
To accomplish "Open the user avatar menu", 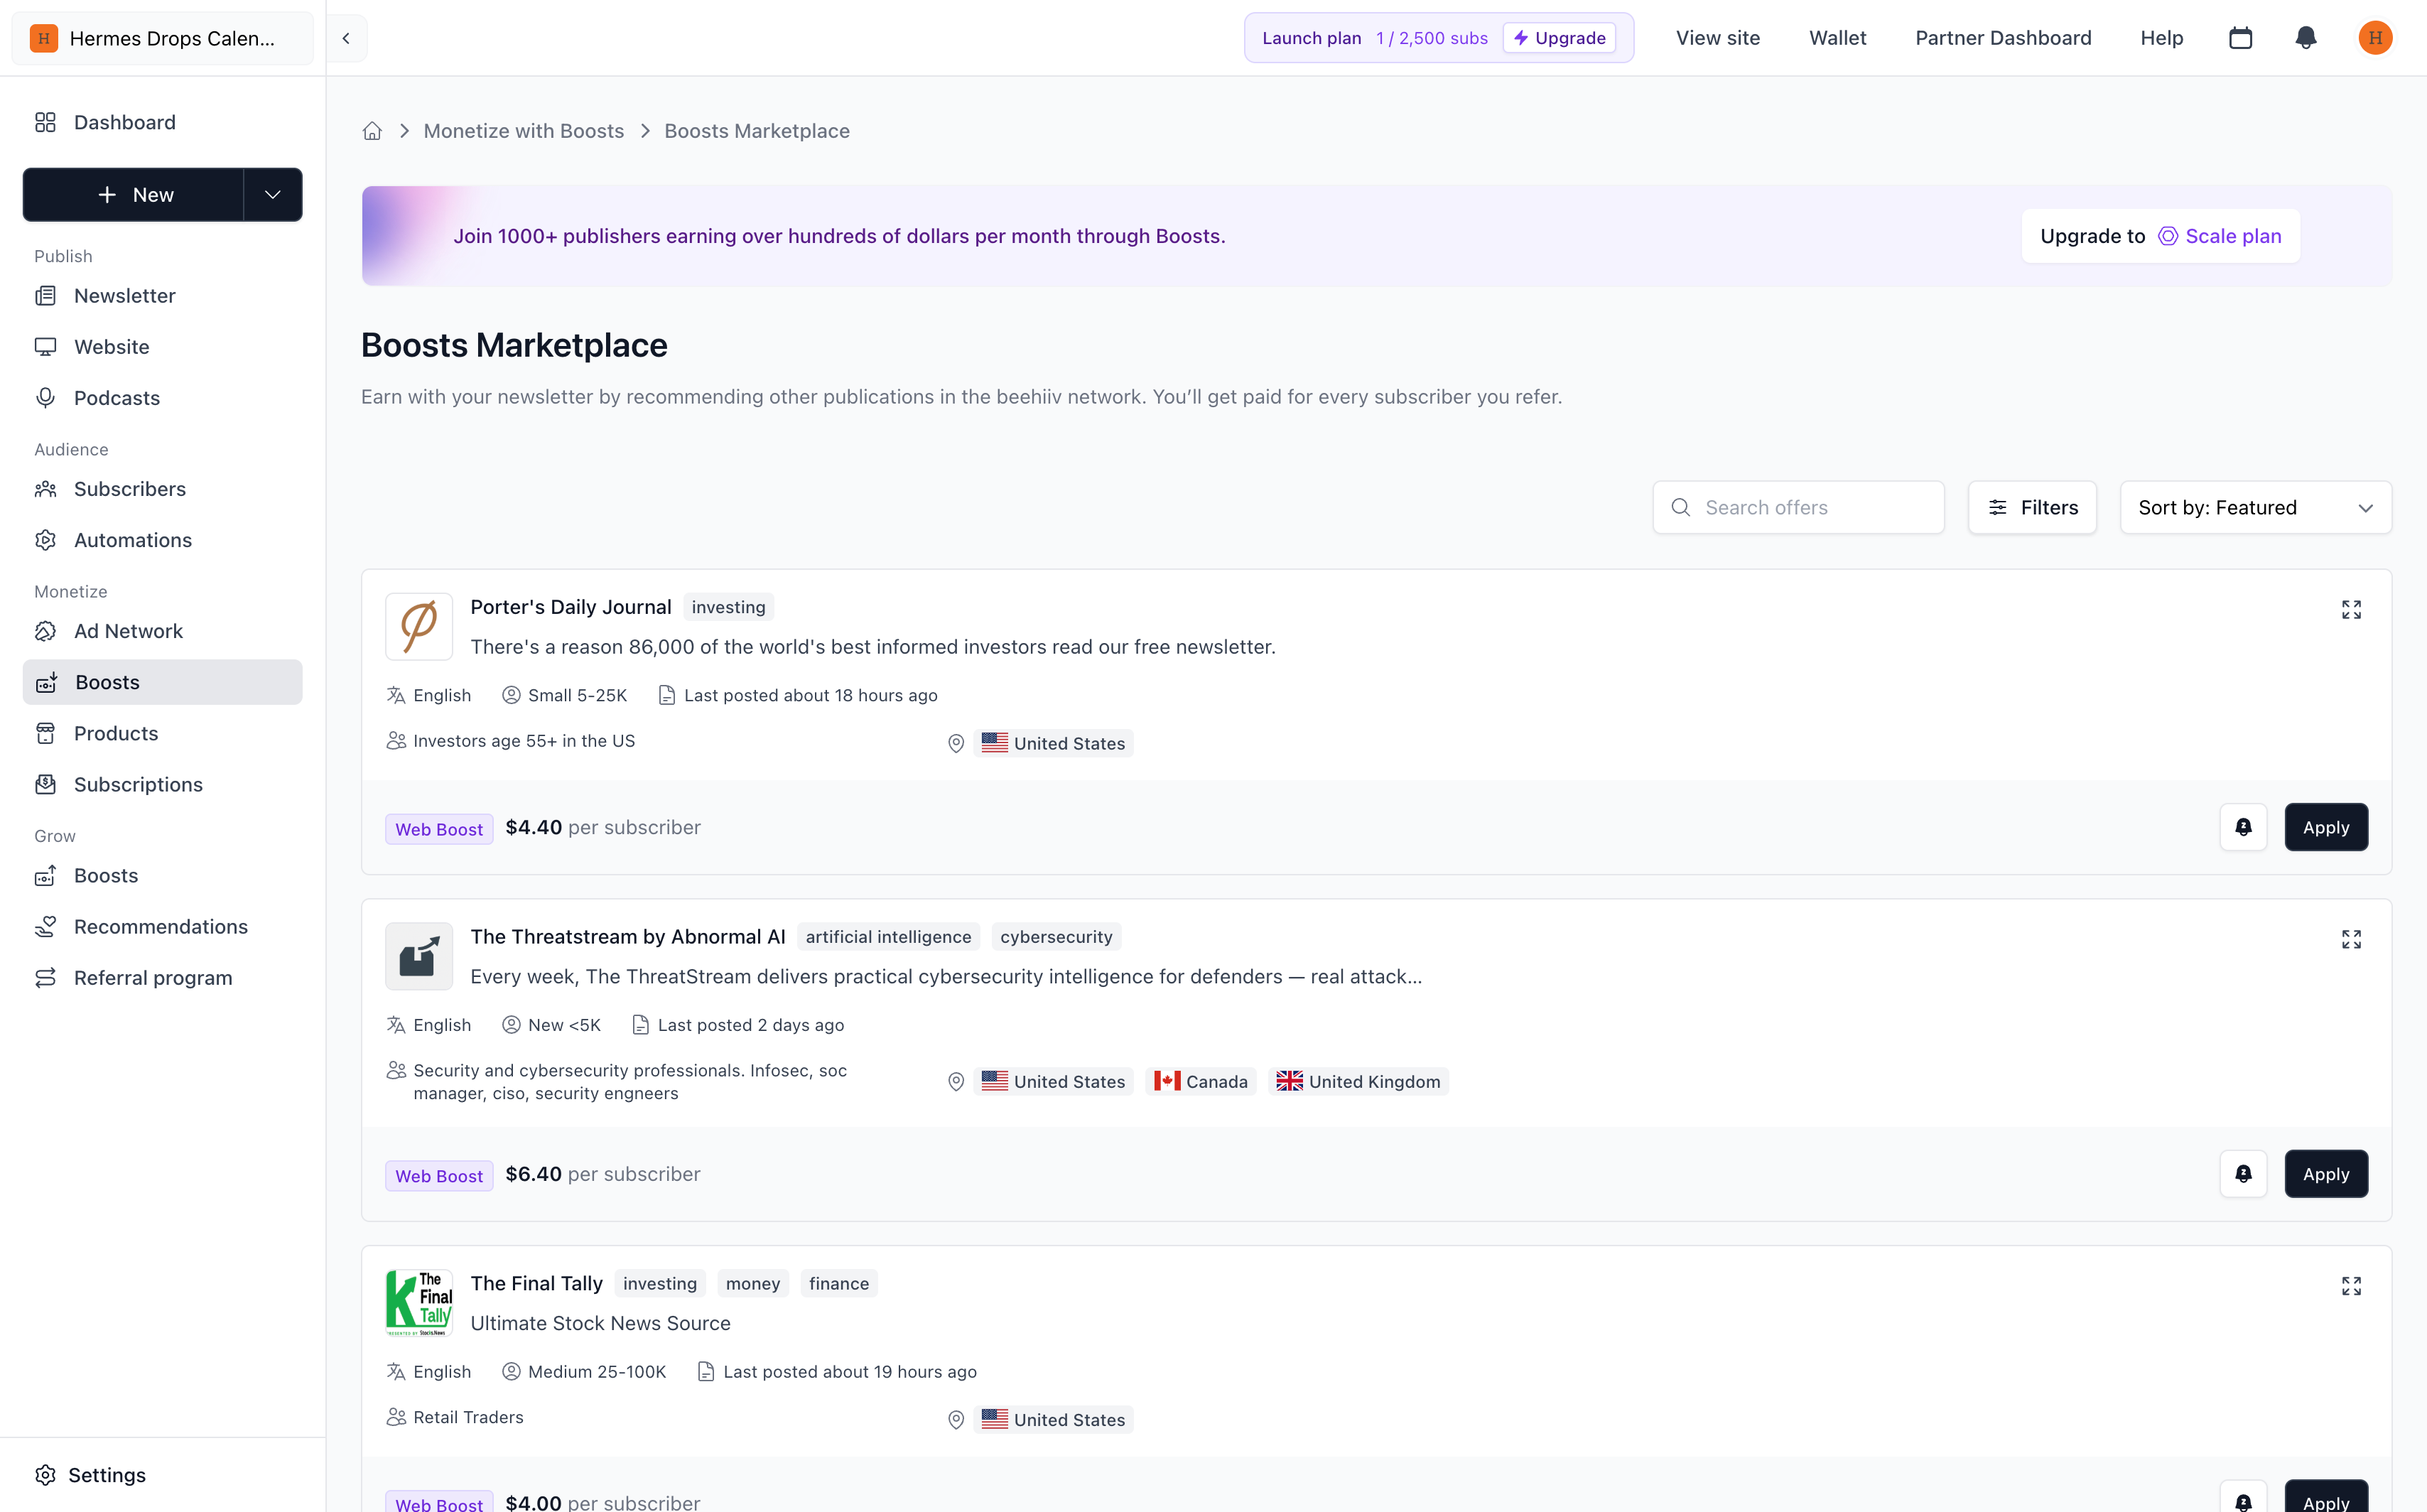I will (2375, 38).
